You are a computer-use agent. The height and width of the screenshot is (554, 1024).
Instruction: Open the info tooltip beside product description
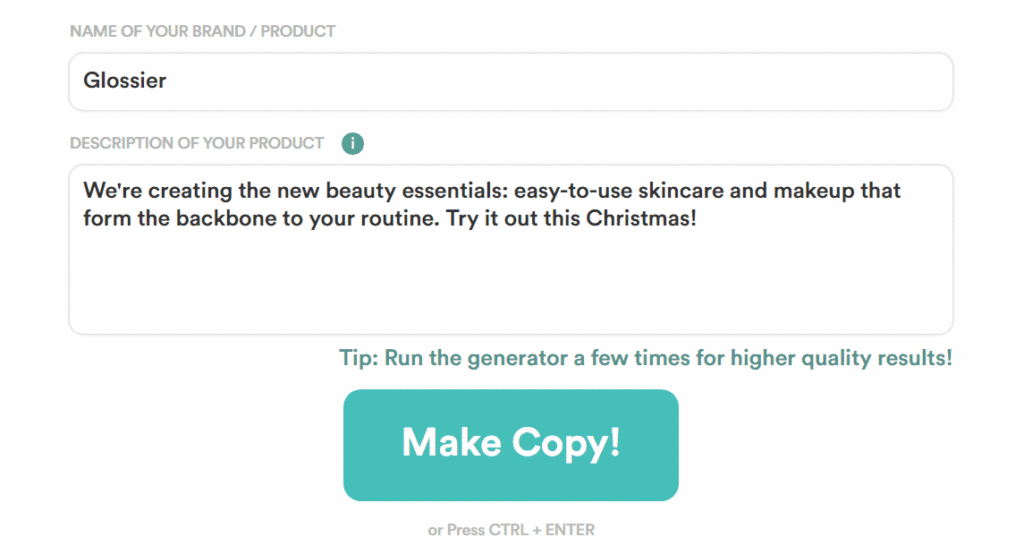[x=353, y=143]
